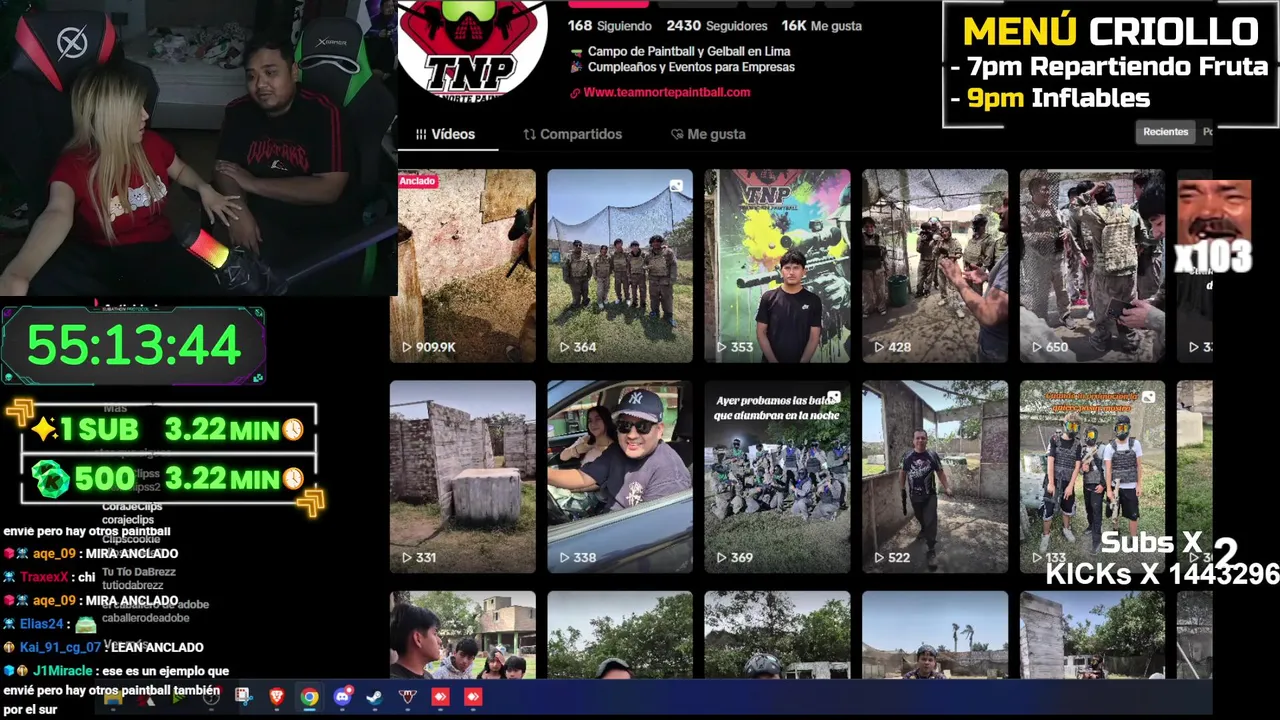Image resolution: width=1280 pixels, height=720 pixels.
Task: Open the car selfie video with 338 views
Action: coord(620,476)
